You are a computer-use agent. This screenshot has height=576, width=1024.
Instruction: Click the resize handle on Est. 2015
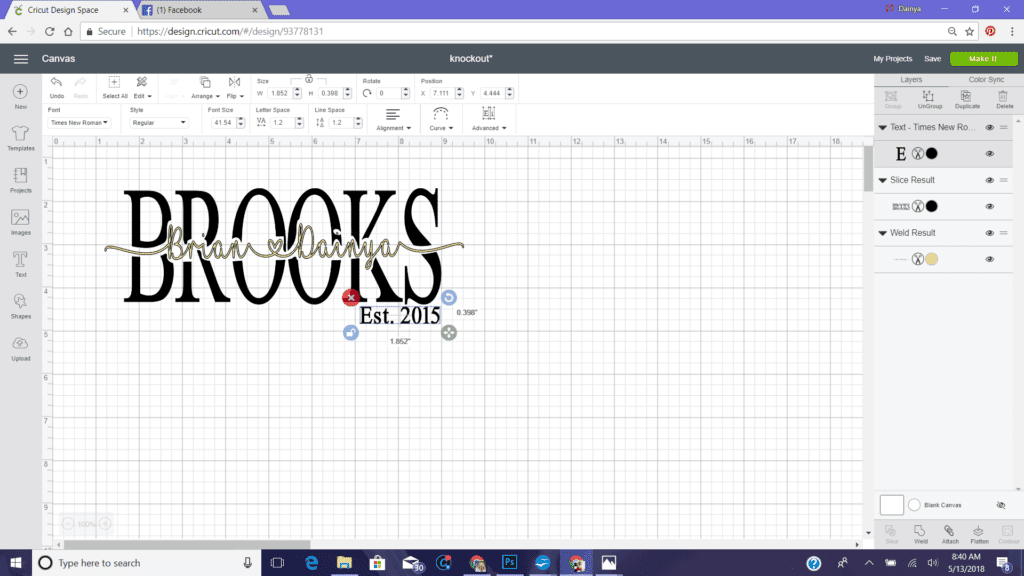coord(449,333)
